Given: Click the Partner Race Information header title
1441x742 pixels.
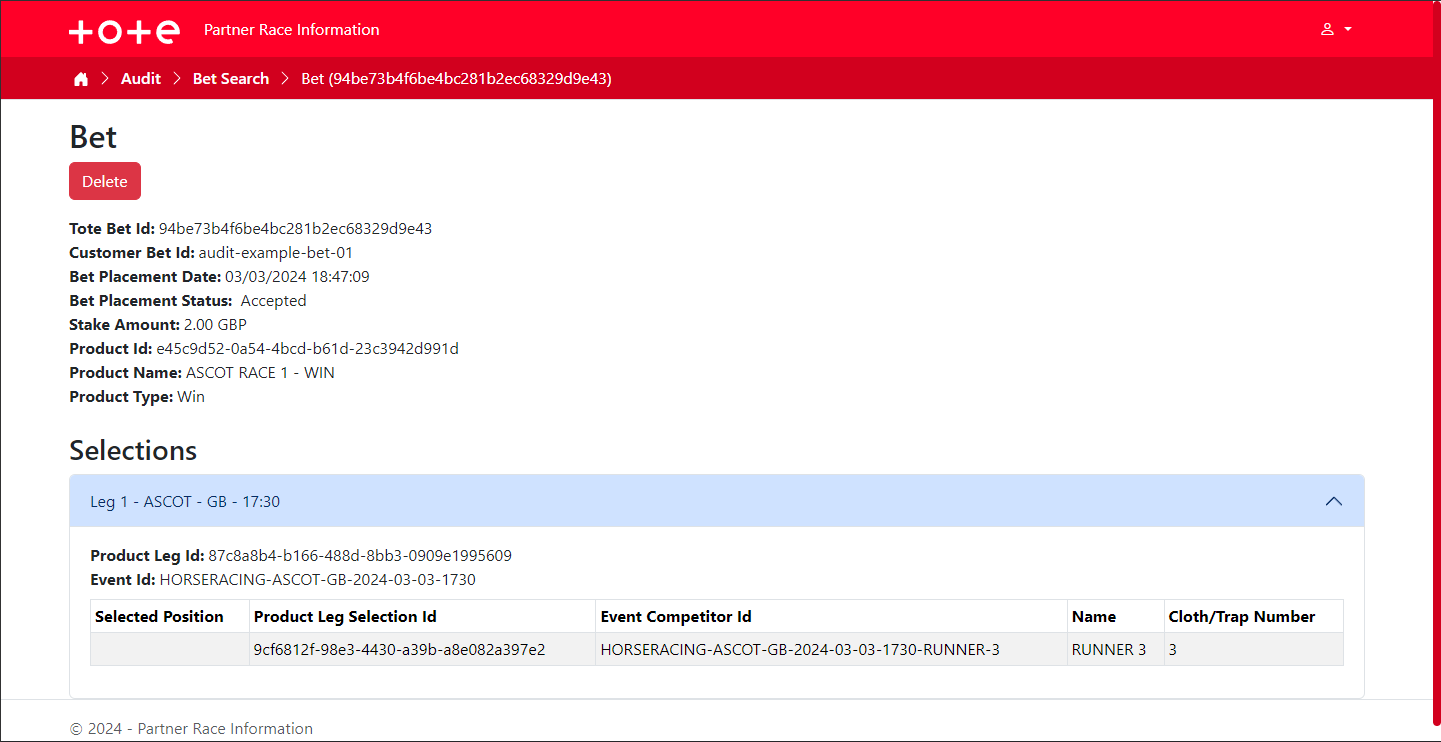Looking at the screenshot, I should click(x=290, y=29).
